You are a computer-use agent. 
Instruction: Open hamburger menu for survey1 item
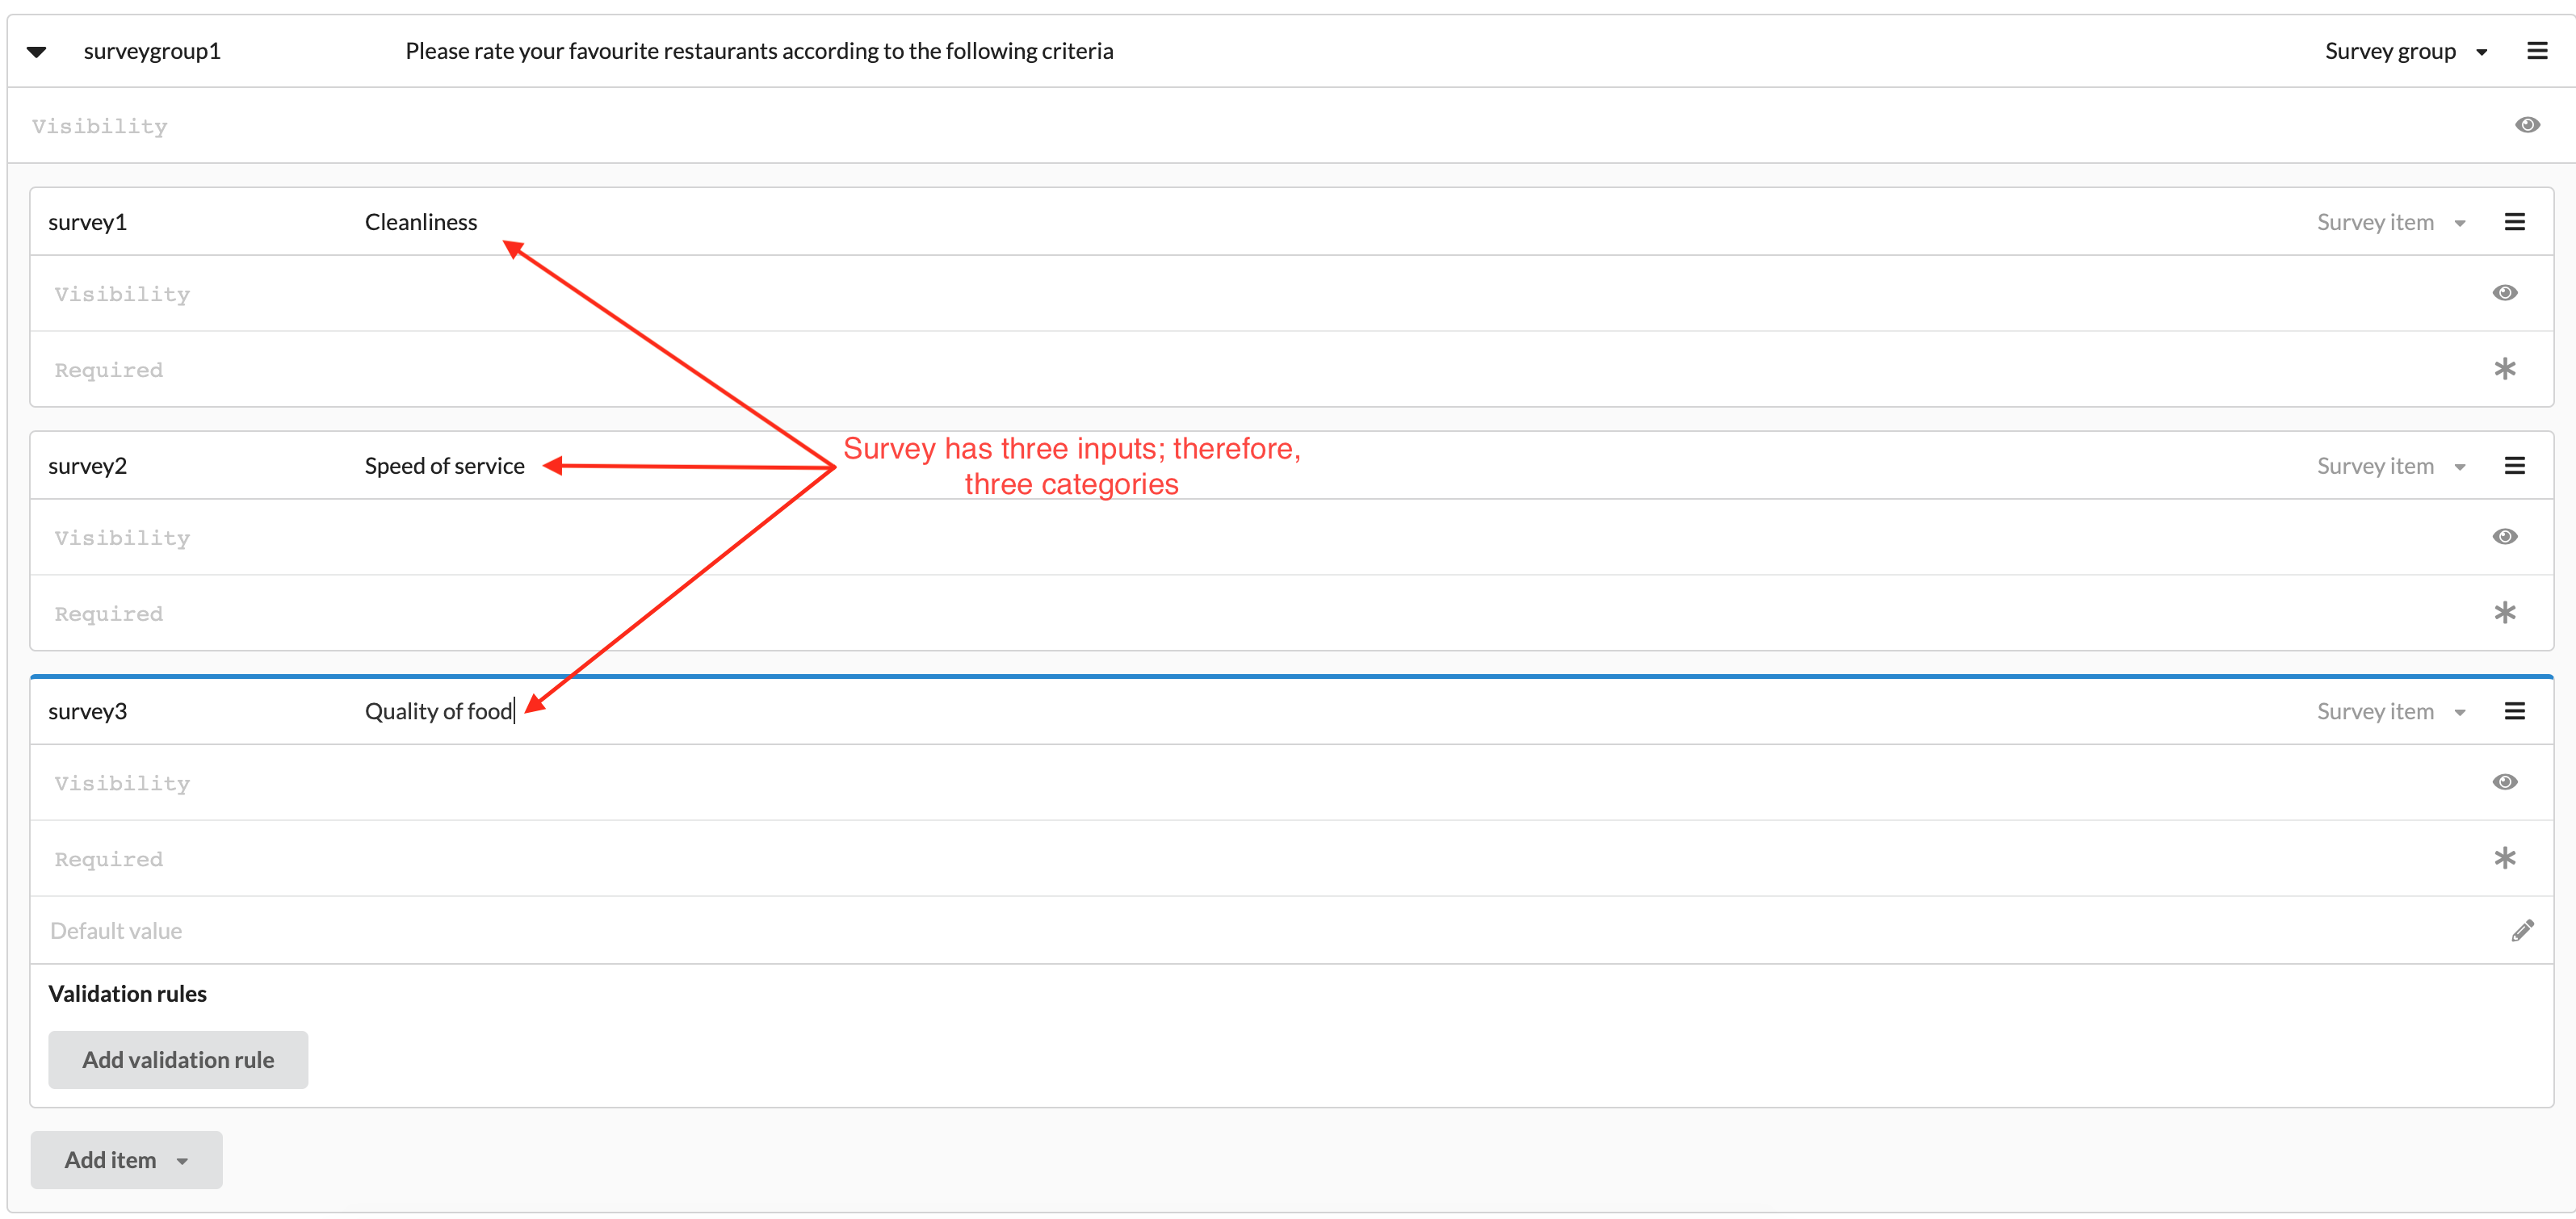pyautogui.click(x=2514, y=222)
